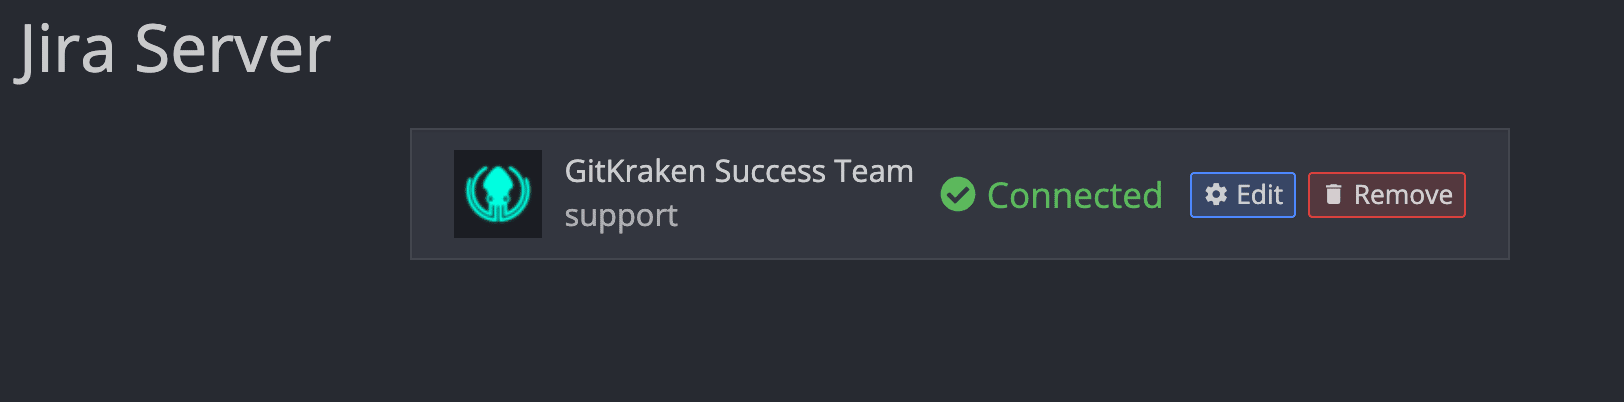
Task: Click the dark background below the card
Action: (x=960, y=330)
